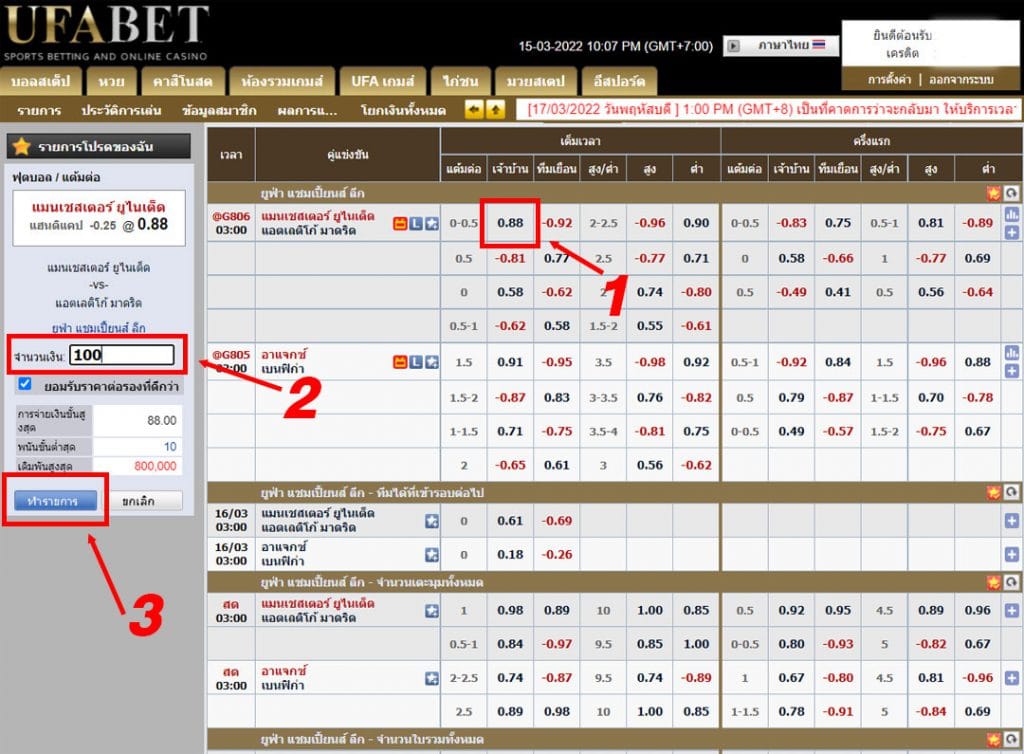Screen dimensions: 1024x754
Task: Click the 0.90 under odds for @G806
Action: coord(696,223)
